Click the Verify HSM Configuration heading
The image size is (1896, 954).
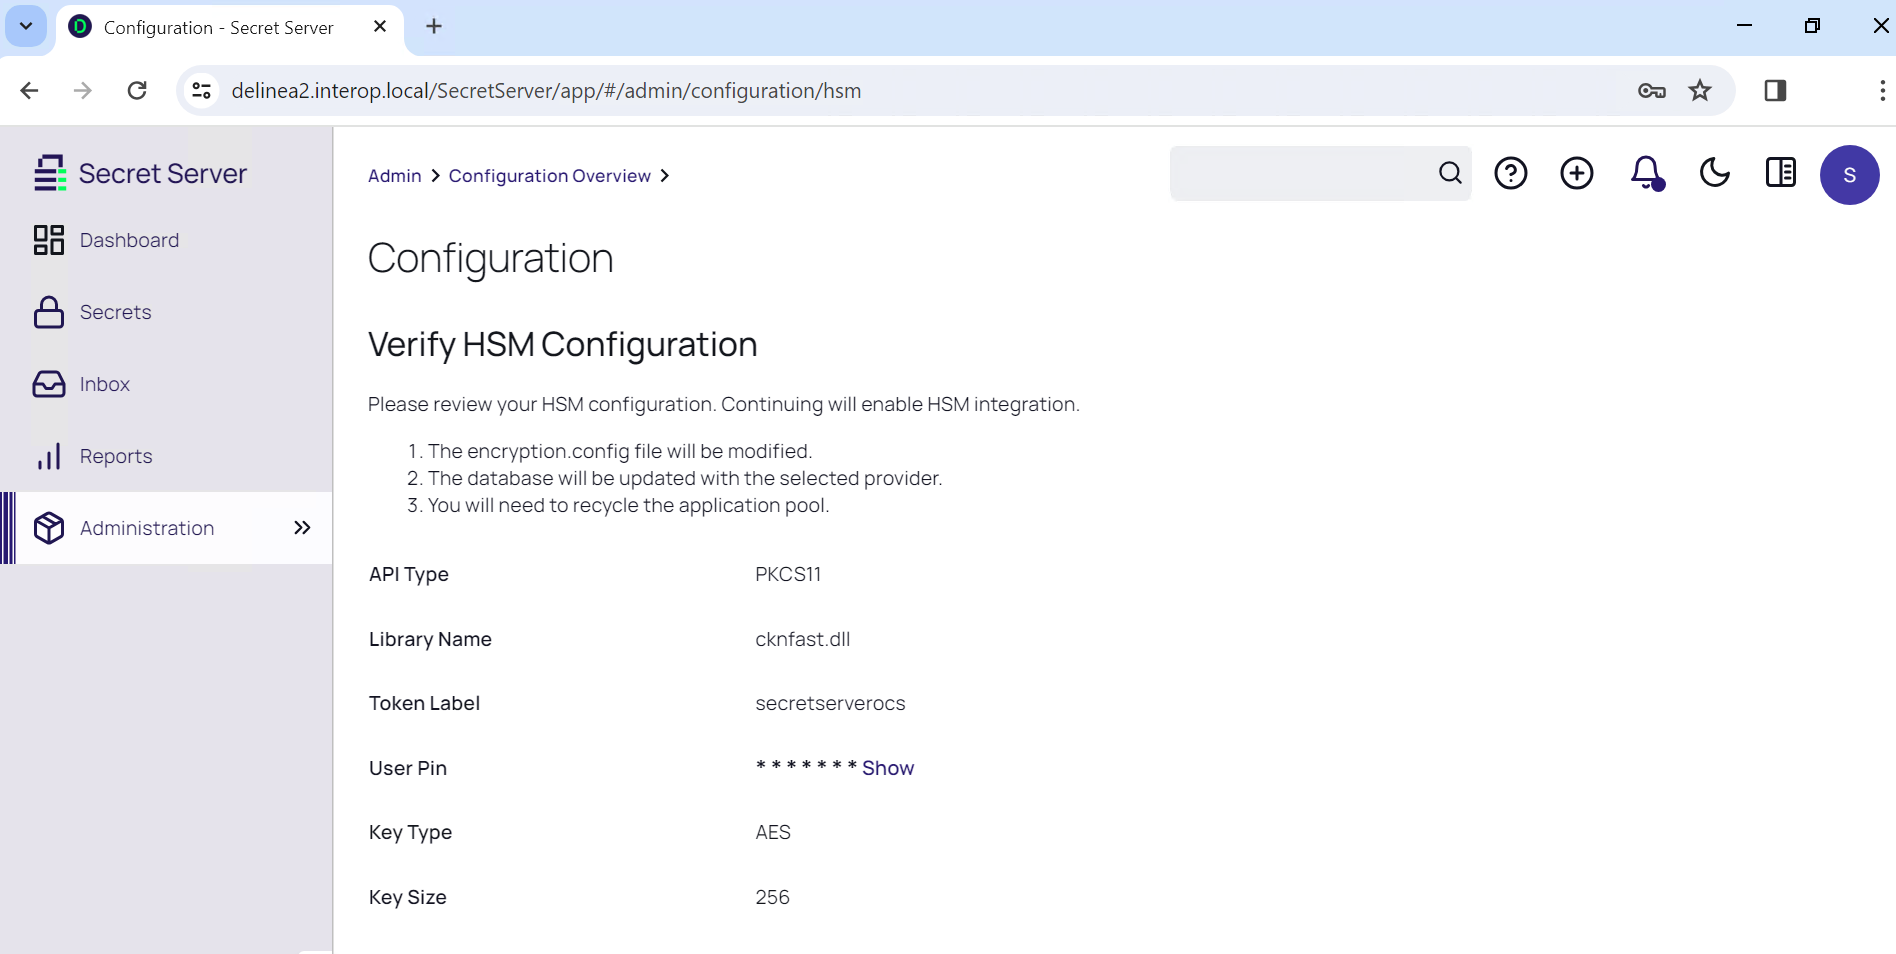[563, 344]
